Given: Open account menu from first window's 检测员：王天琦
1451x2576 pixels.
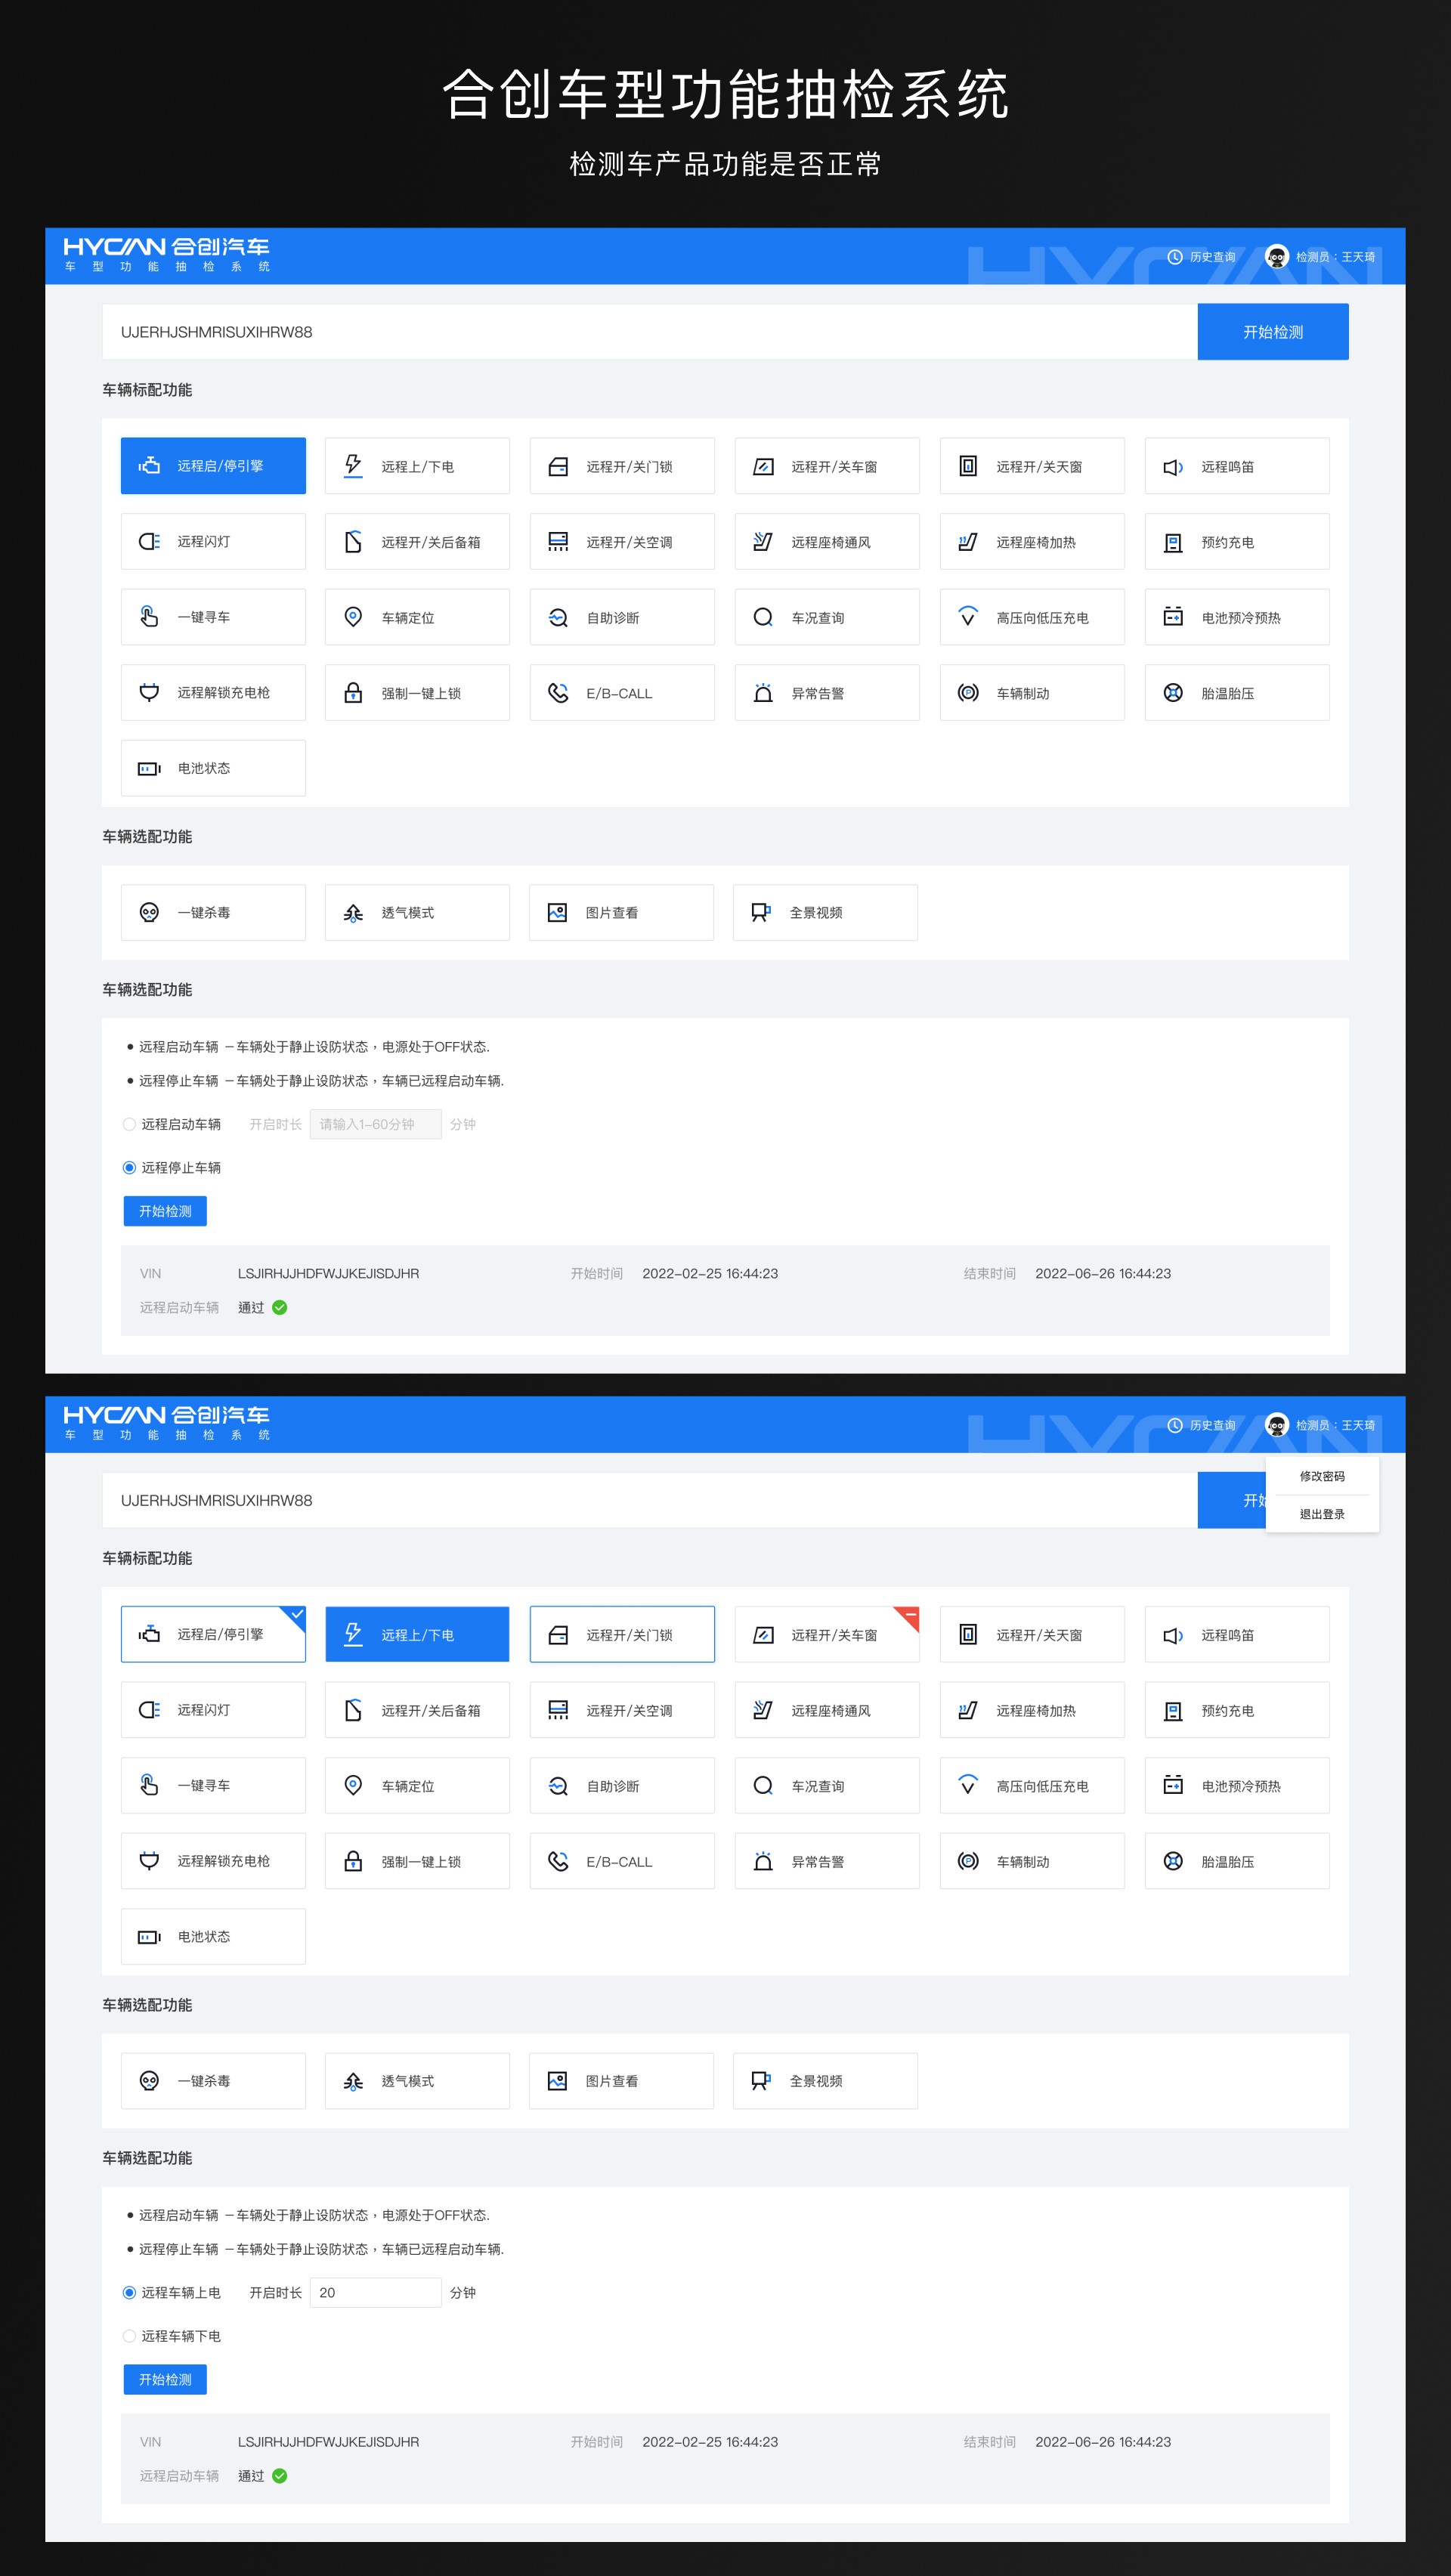Looking at the screenshot, I should [x=1334, y=257].
